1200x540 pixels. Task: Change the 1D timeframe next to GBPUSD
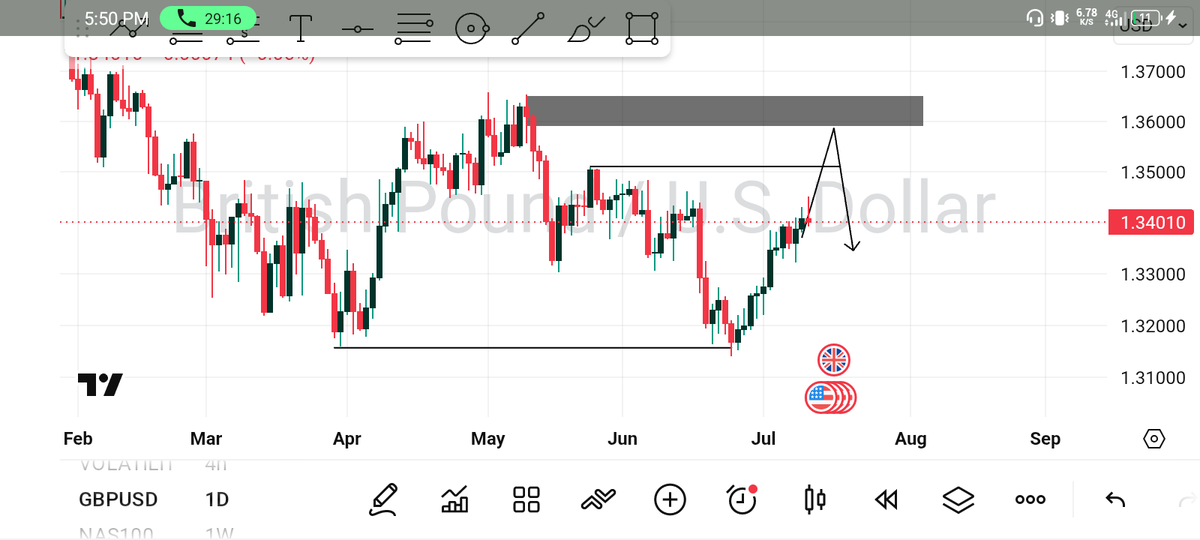(x=217, y=499)
